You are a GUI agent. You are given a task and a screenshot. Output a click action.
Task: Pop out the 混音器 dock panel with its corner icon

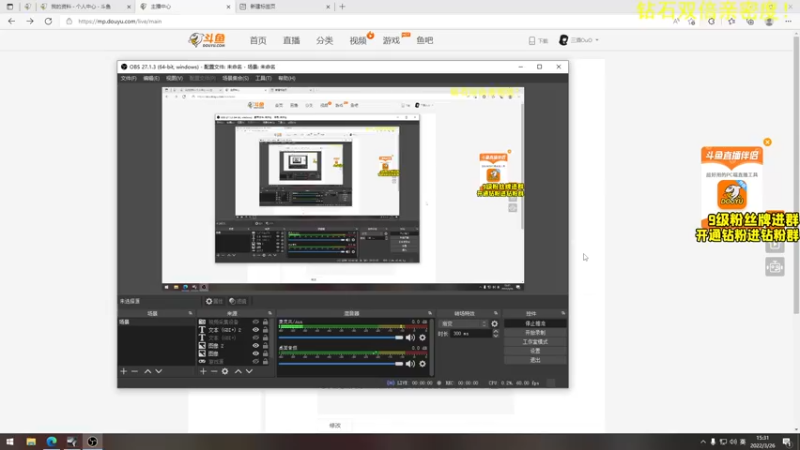[x=430, y=313]
